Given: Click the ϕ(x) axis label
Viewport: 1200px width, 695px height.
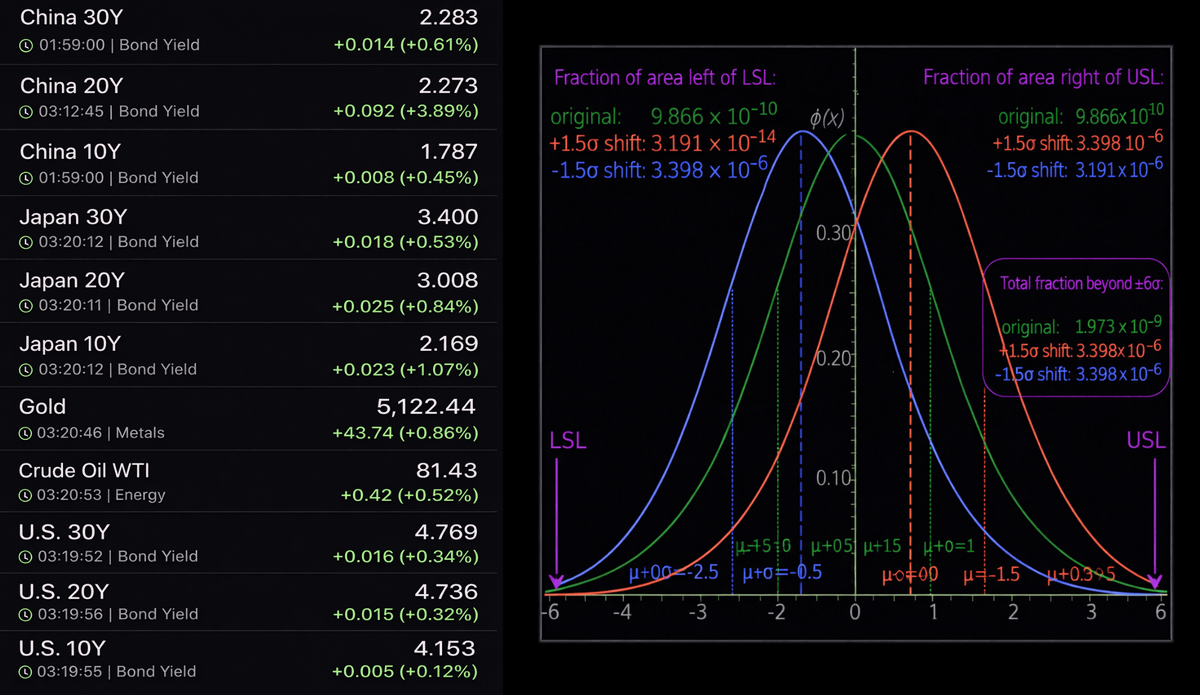Looking at the screenshot, I should tap(829, 120).
